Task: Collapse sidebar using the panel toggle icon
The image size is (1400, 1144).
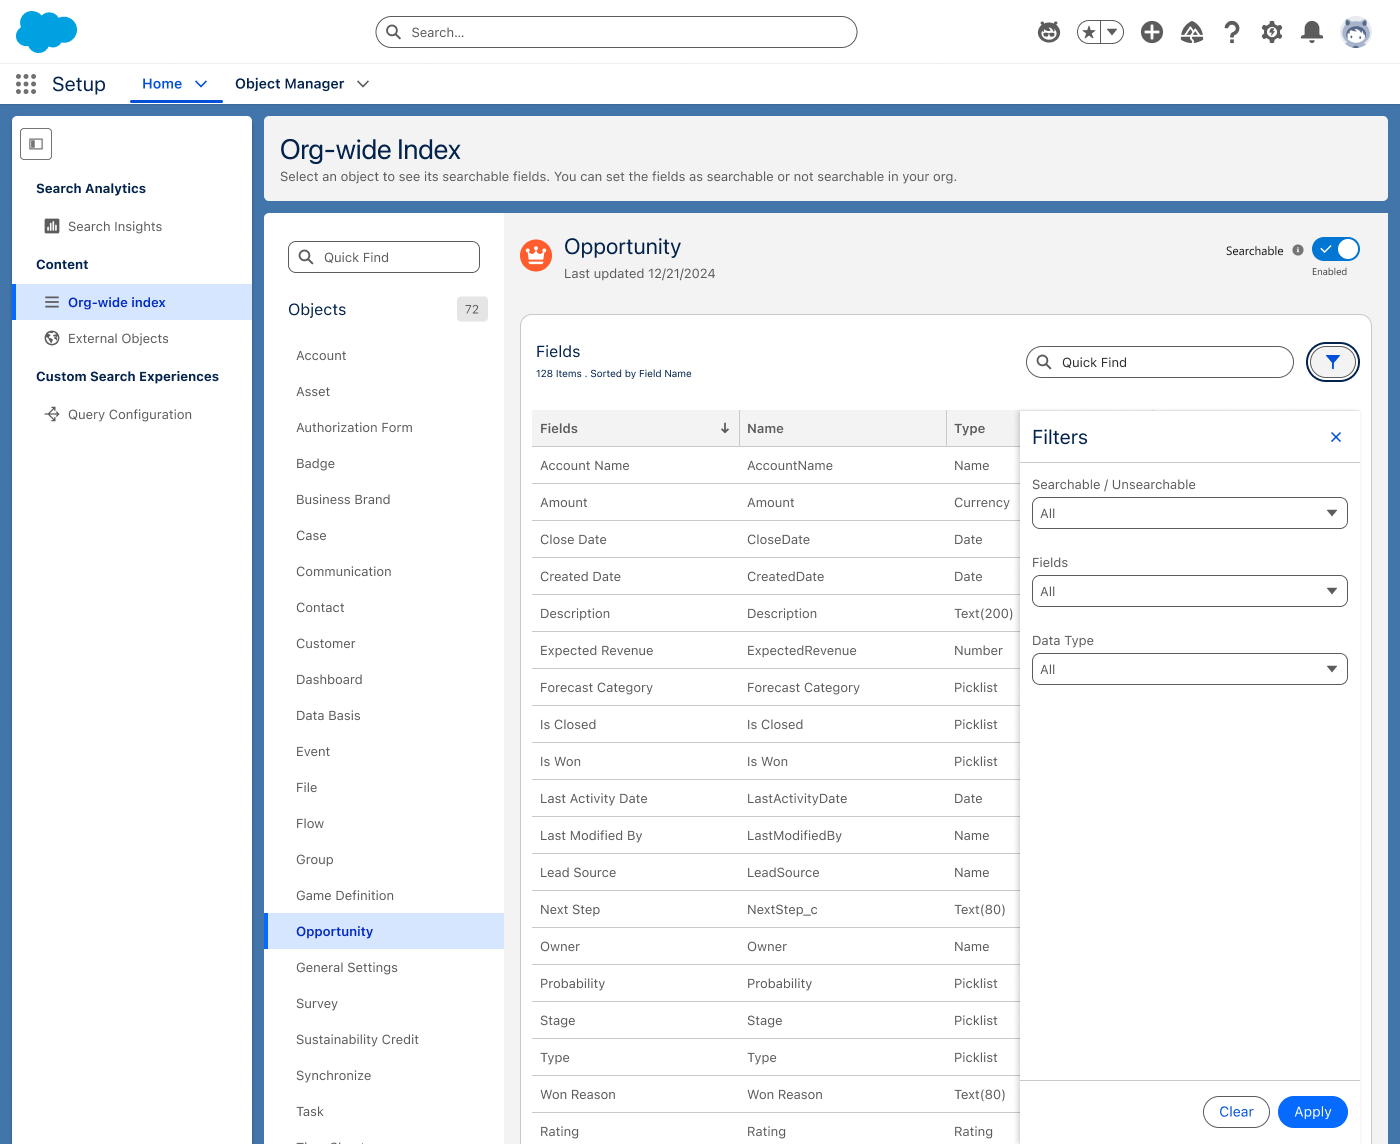Action: click(36, 144)
